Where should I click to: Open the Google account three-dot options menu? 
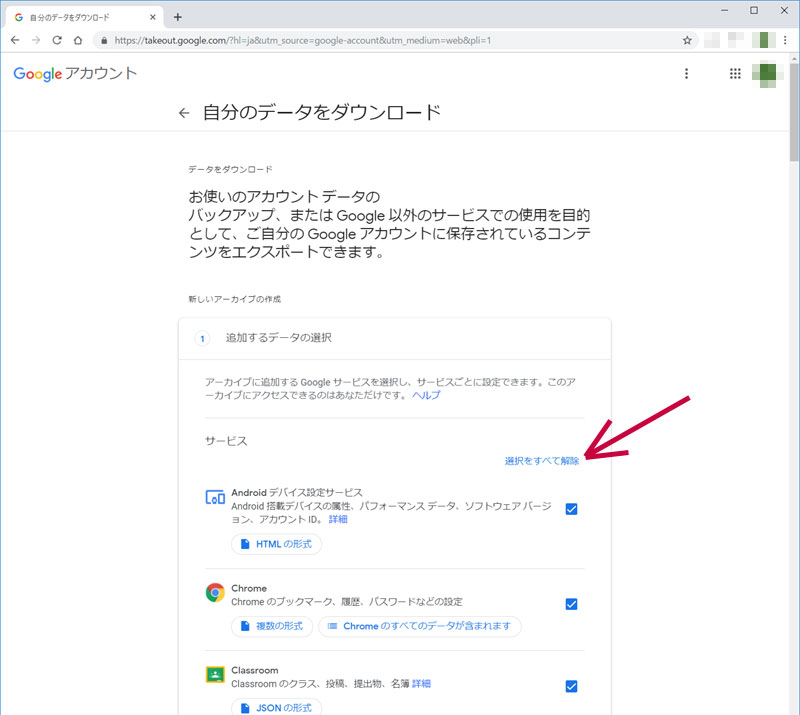tap(686, 74)
